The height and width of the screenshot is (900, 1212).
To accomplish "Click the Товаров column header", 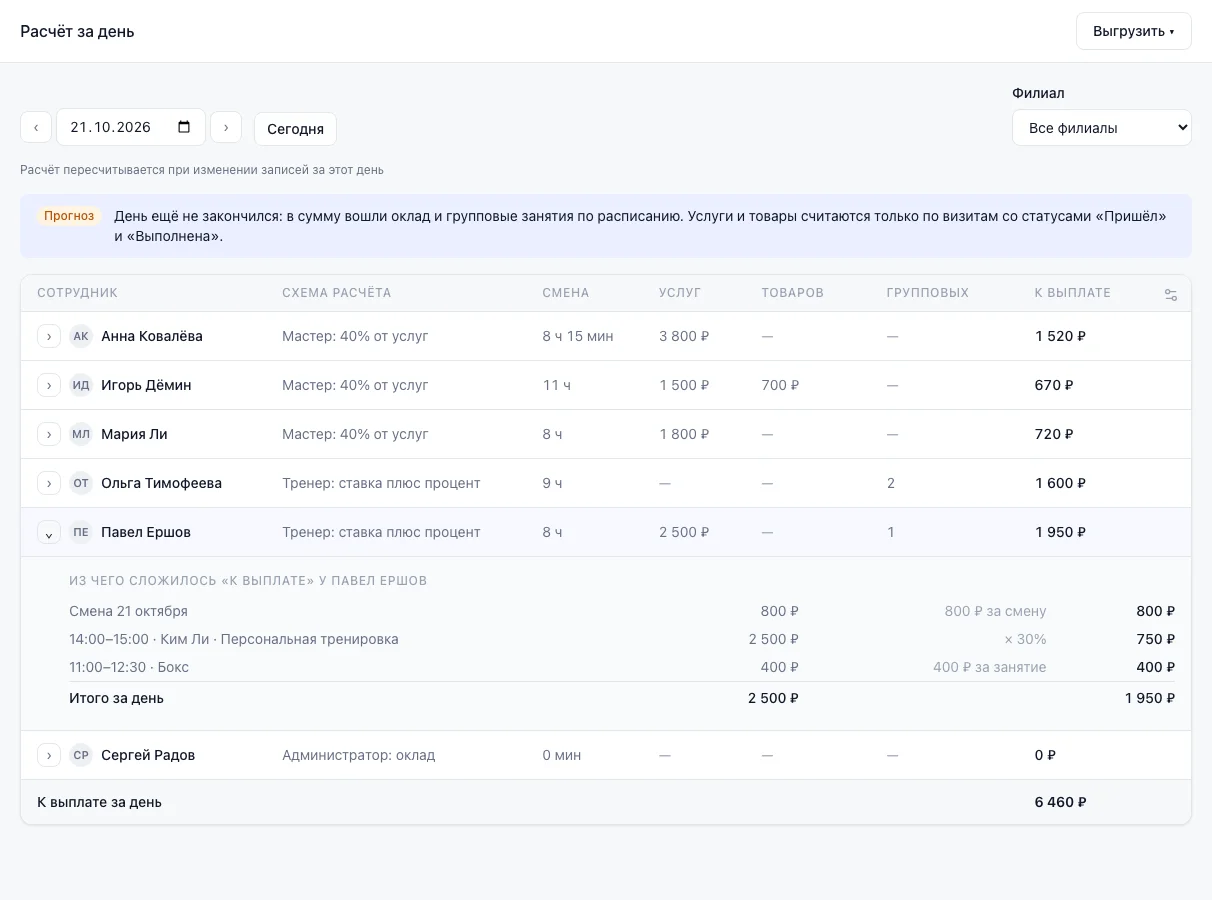I will [x=792, y=293].
